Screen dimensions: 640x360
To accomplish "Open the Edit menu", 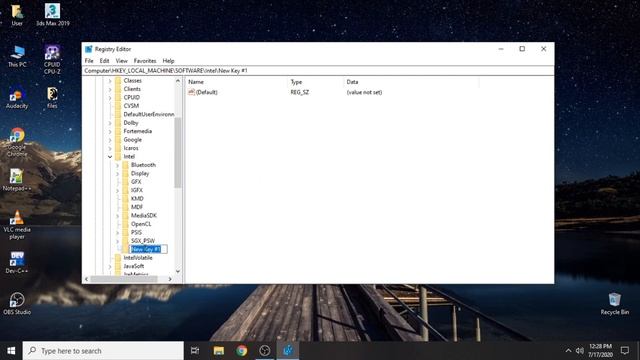I will point(104,60).
